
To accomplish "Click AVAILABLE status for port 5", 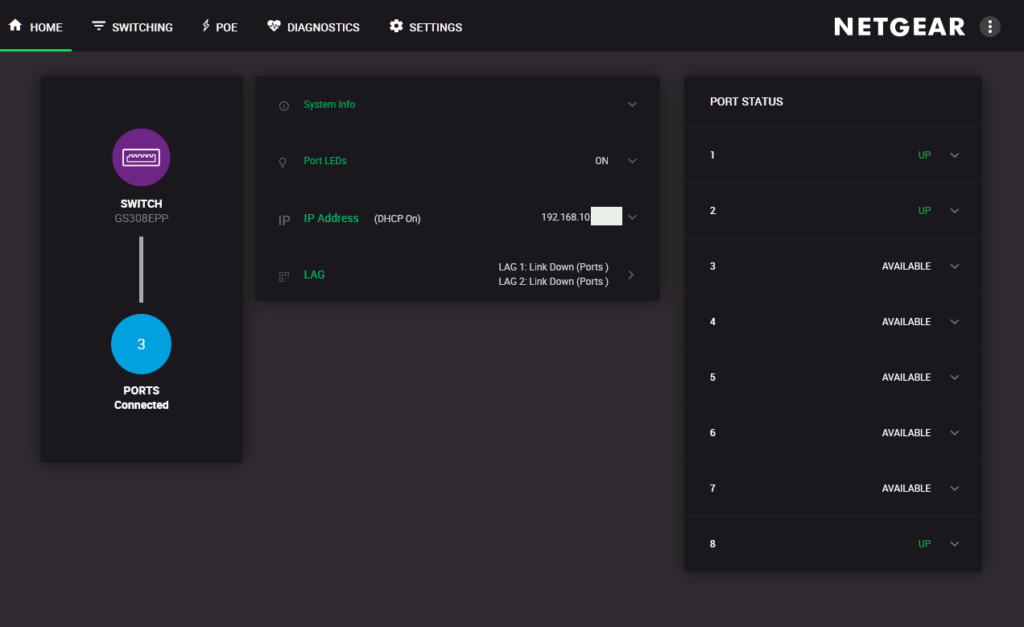I will pos(906,378).
